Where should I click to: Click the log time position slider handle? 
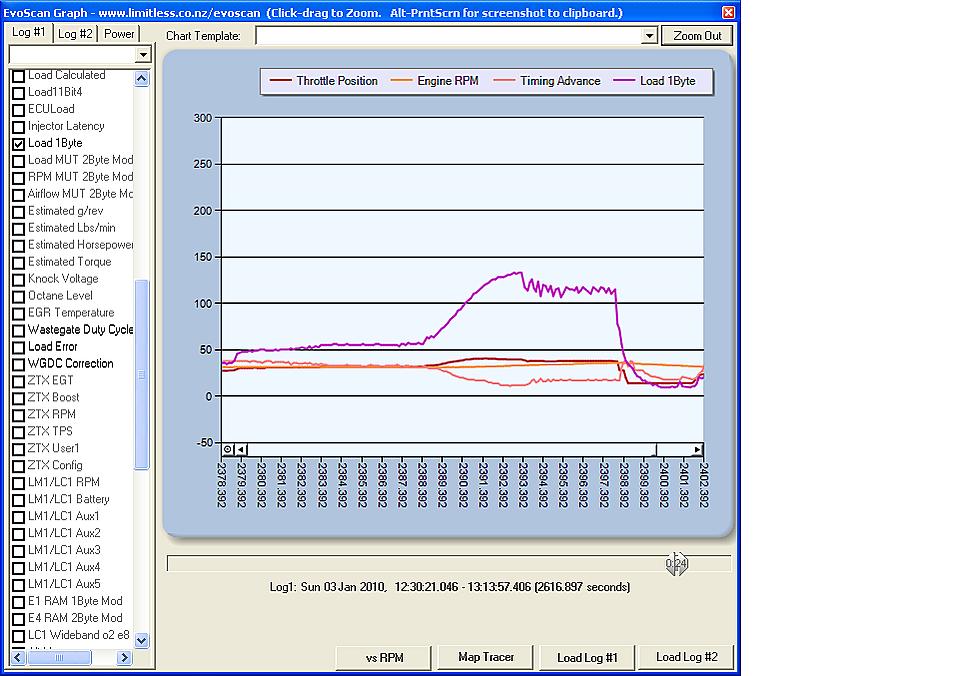tap(677, 563)
